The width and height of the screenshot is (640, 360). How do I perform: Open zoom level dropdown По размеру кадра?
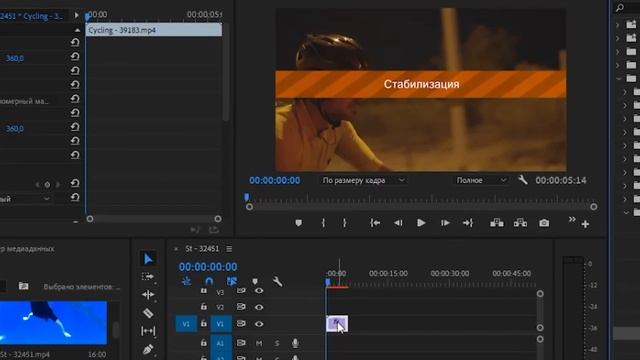tap(363, 180)
